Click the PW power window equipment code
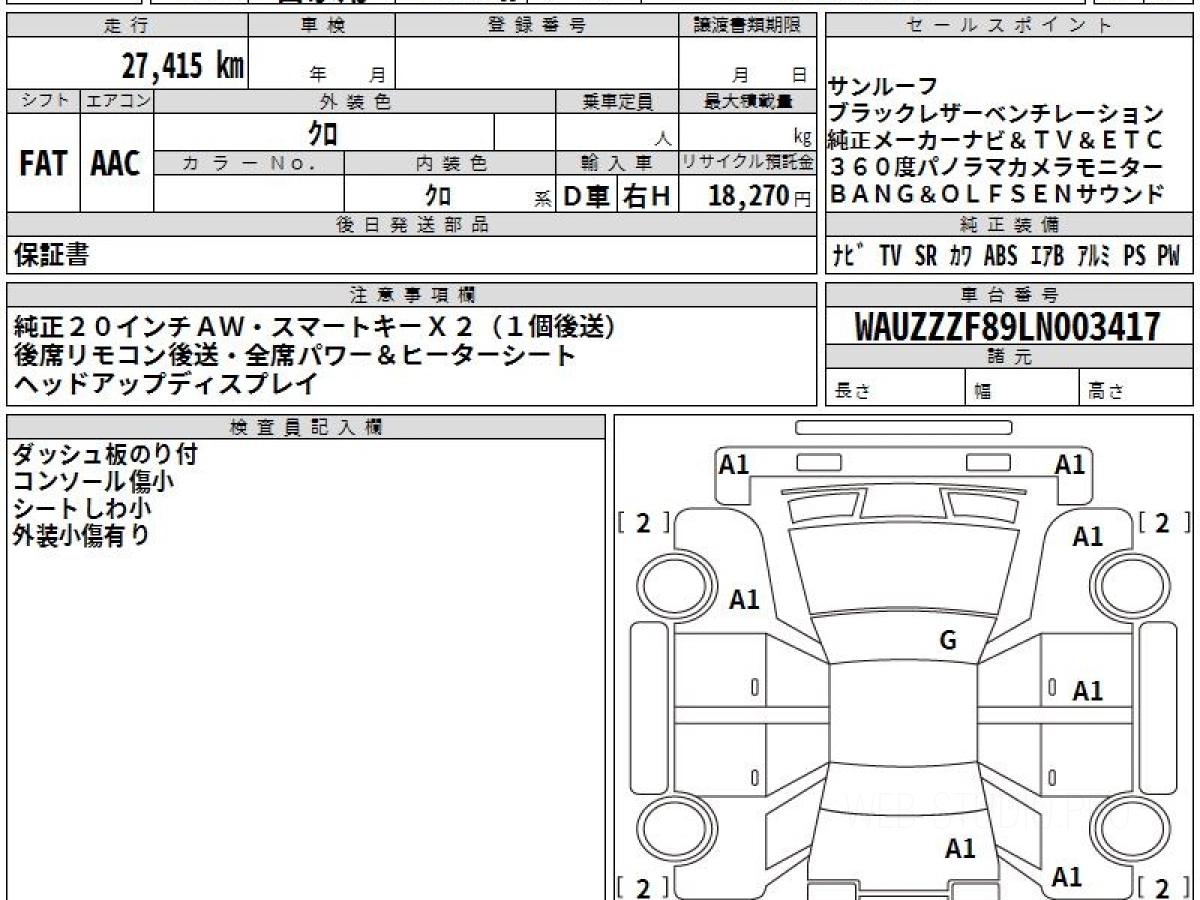The width and height of the screenshot is (1200, 900). pos(1167,256)
